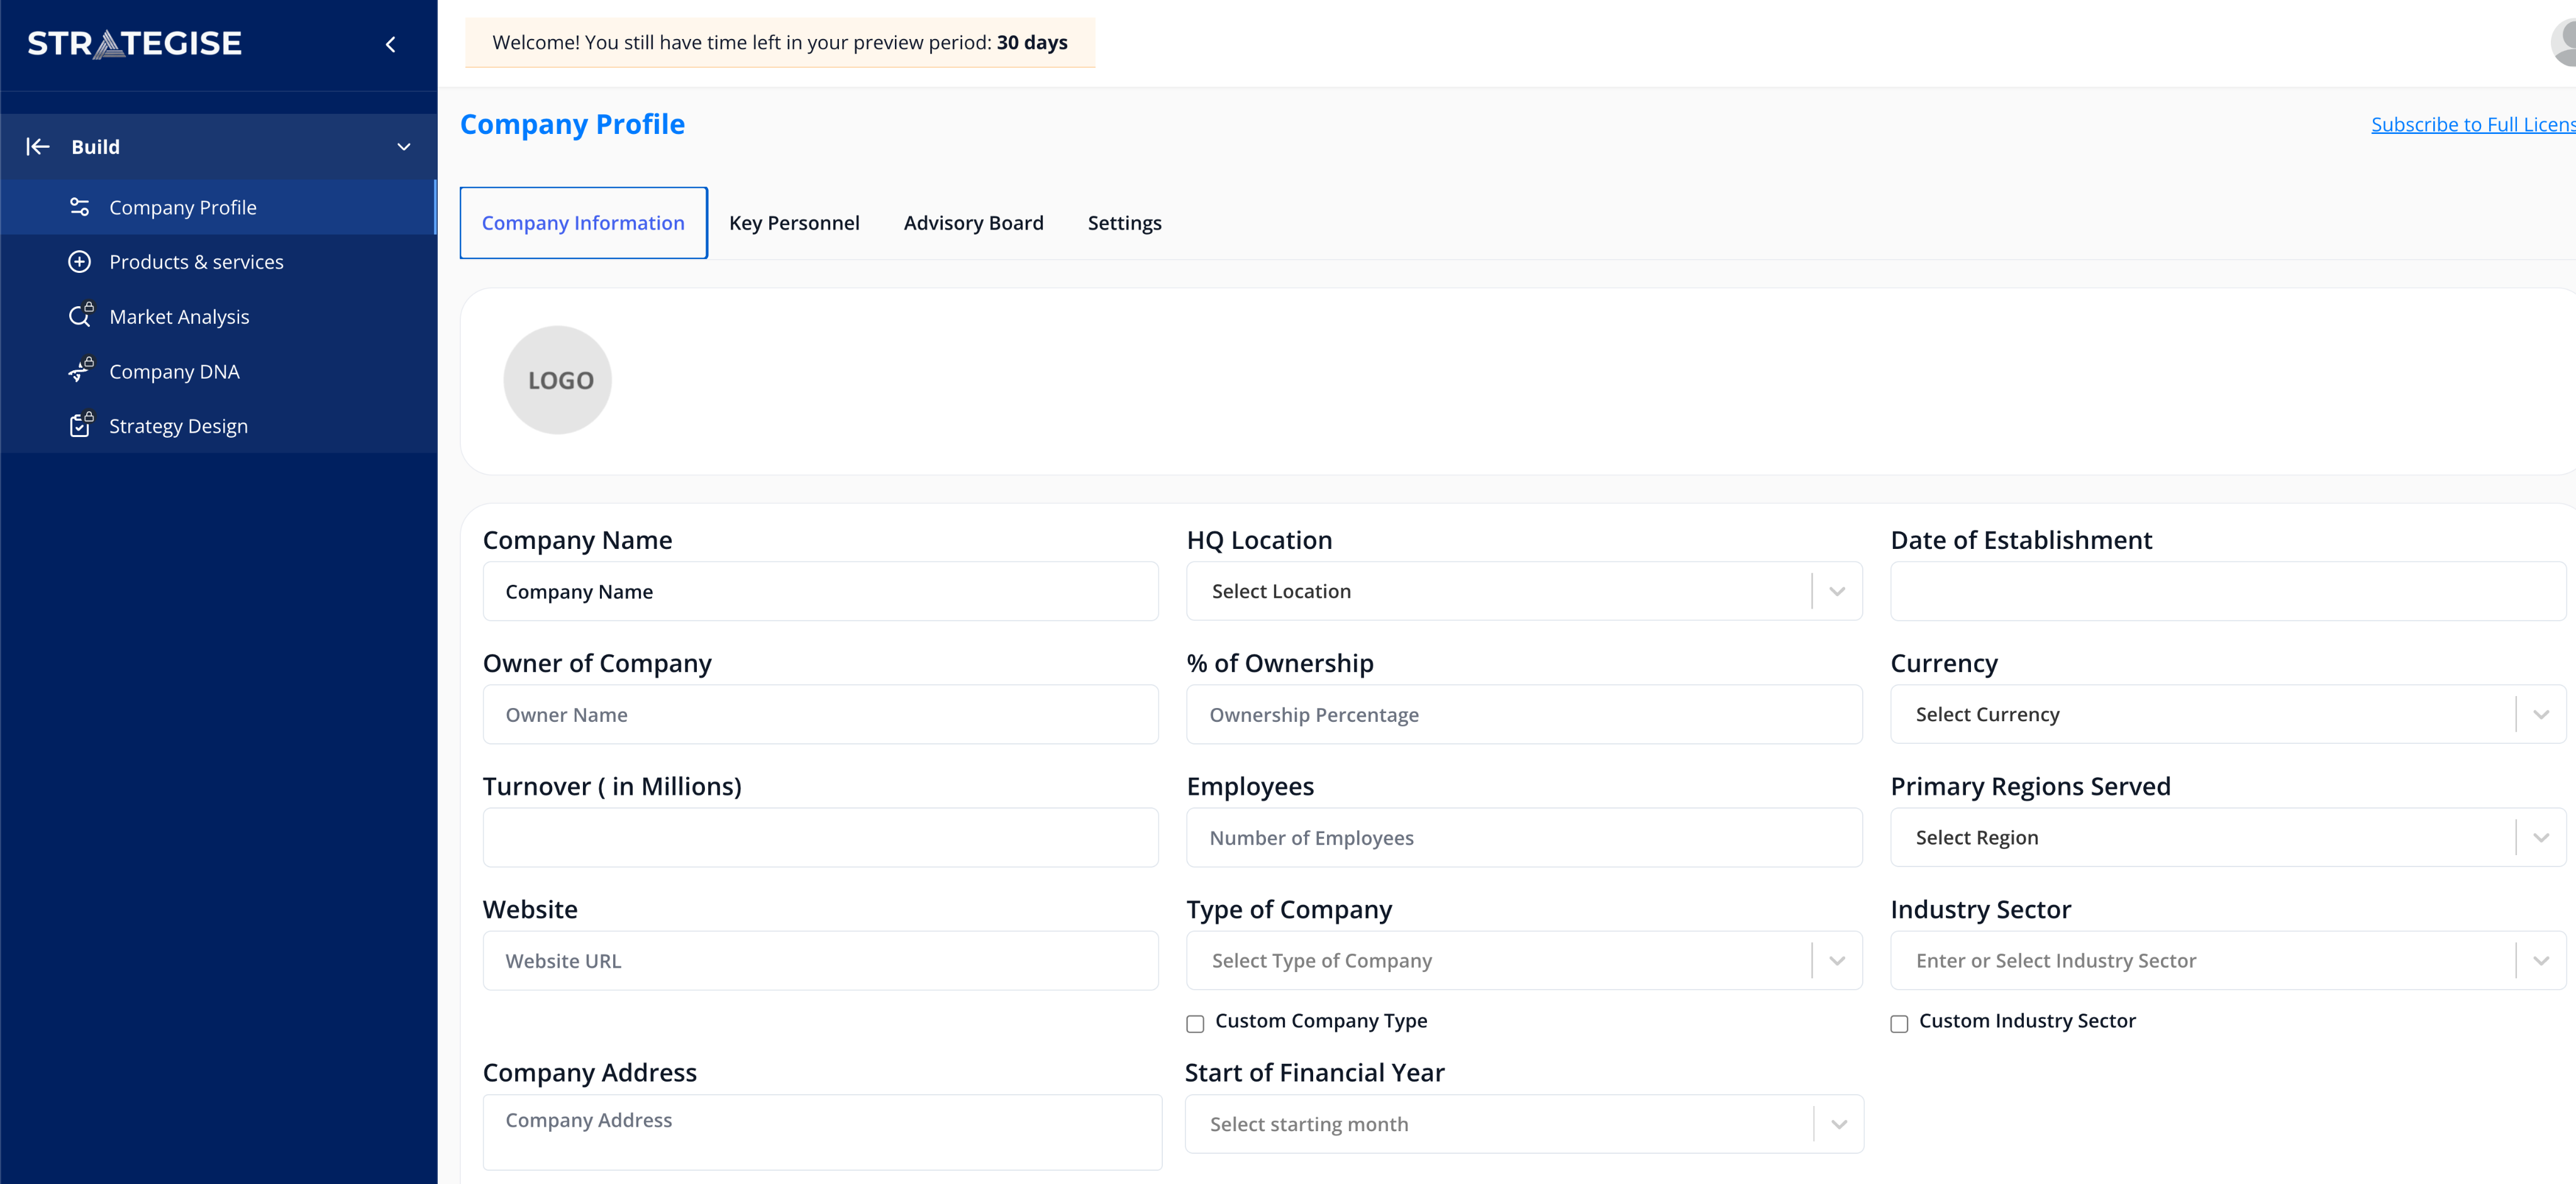Expand the Select Currency dropdown
2576x1184 pixels.
click(x=2541, y=714)
